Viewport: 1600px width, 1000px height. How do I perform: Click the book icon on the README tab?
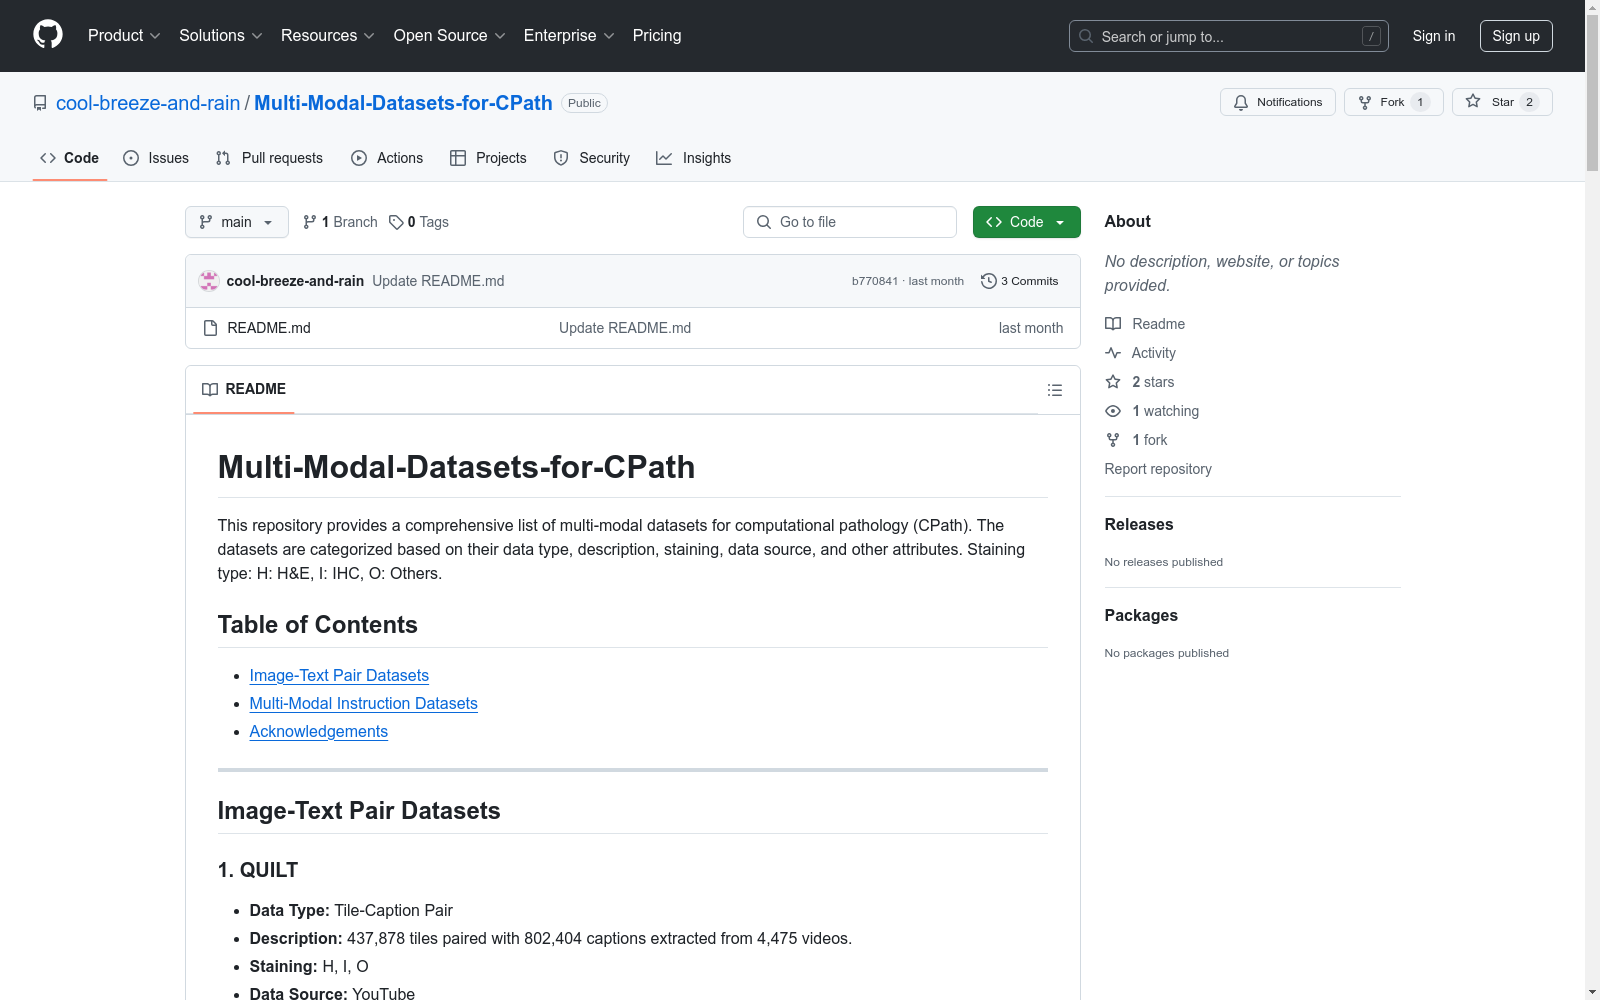click(x=210, y=389)
